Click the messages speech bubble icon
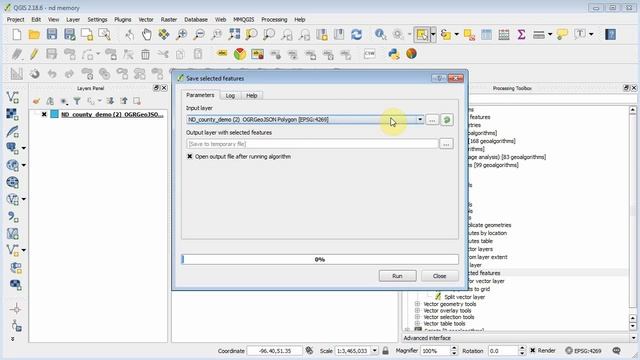This screenshot has height=360, width=640. (617, 351)
